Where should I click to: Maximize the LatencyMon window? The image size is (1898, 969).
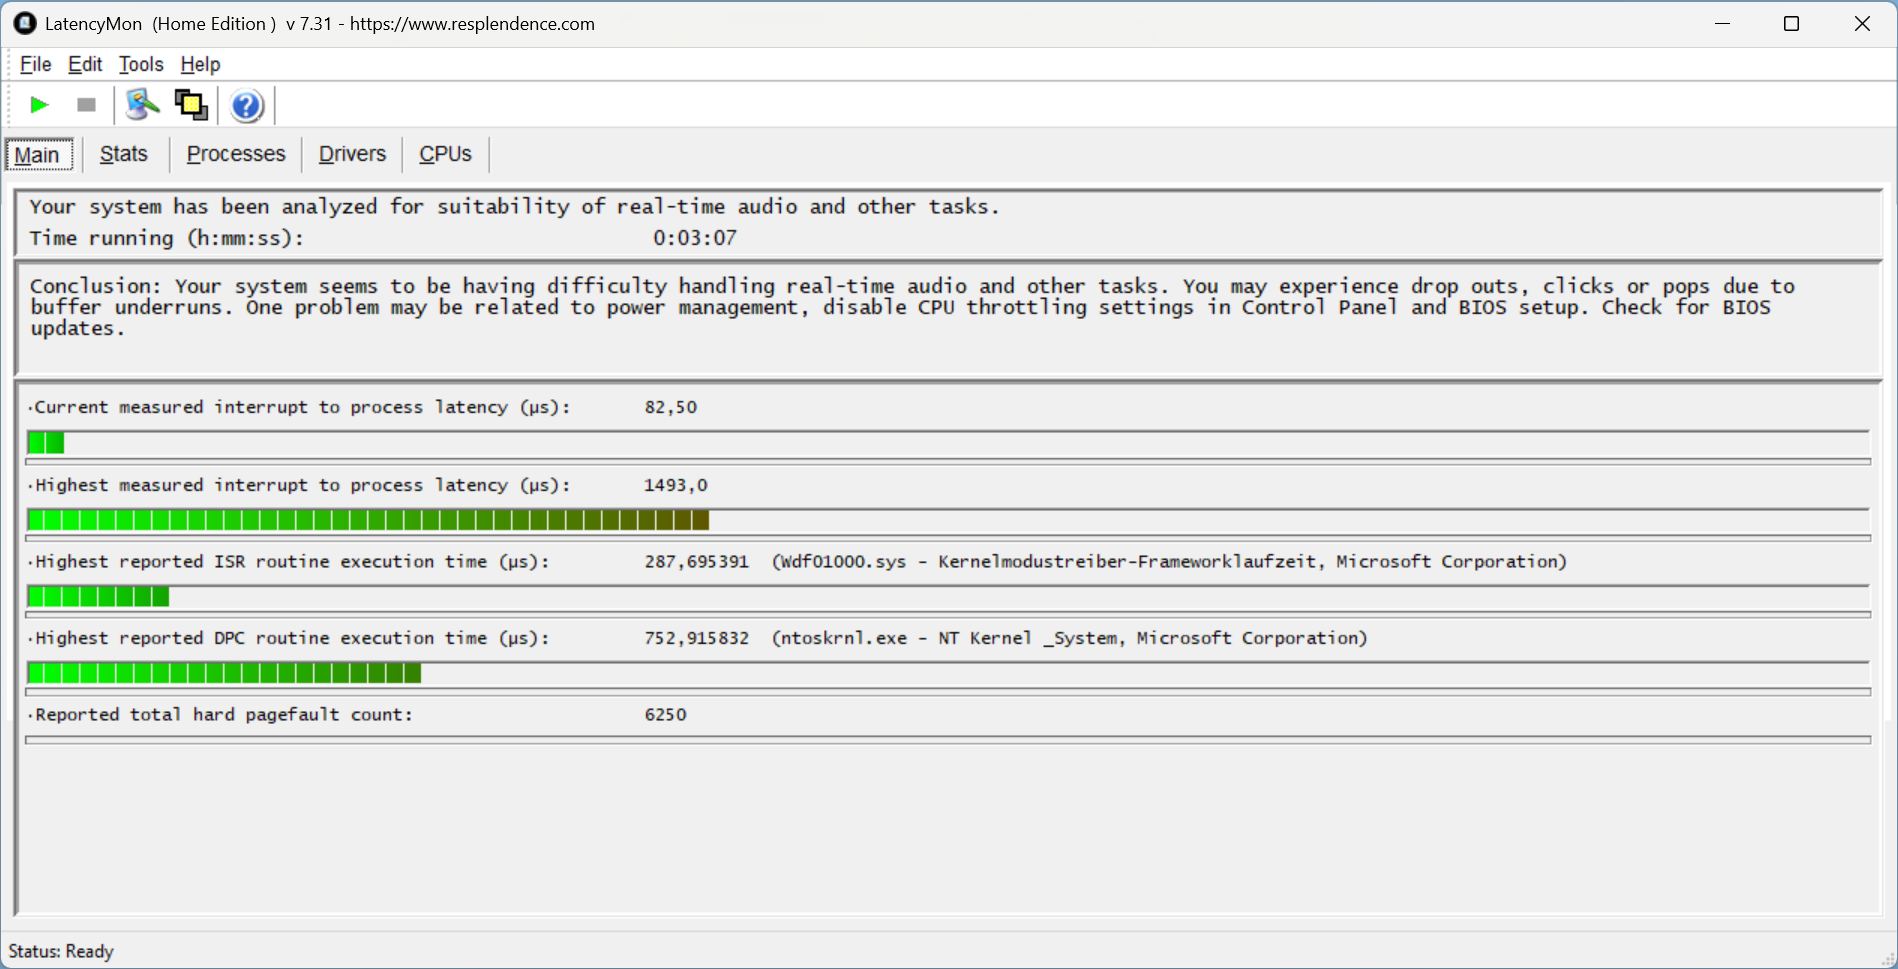pos(1791,24)
